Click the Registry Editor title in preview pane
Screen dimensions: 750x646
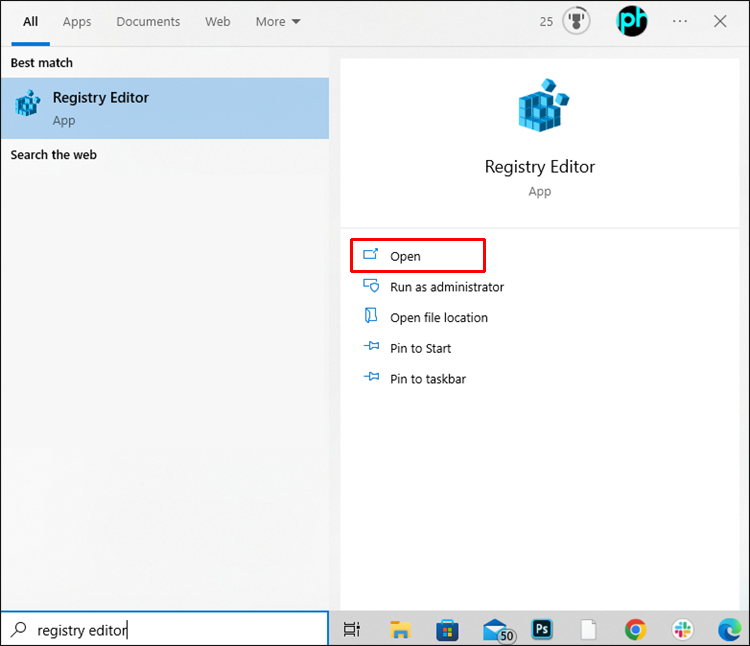tap(540, 167)
